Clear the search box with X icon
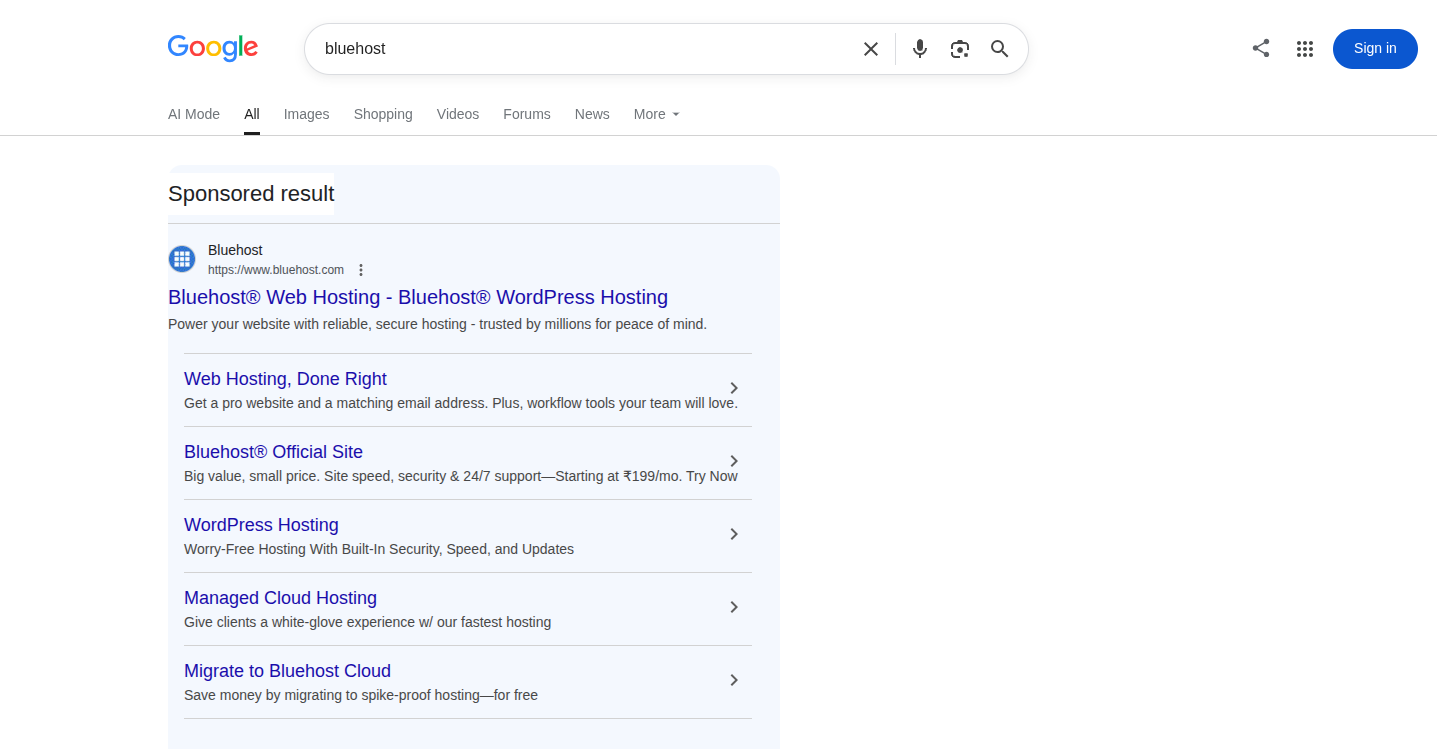The image size is (1437, 749). [871, 49]
